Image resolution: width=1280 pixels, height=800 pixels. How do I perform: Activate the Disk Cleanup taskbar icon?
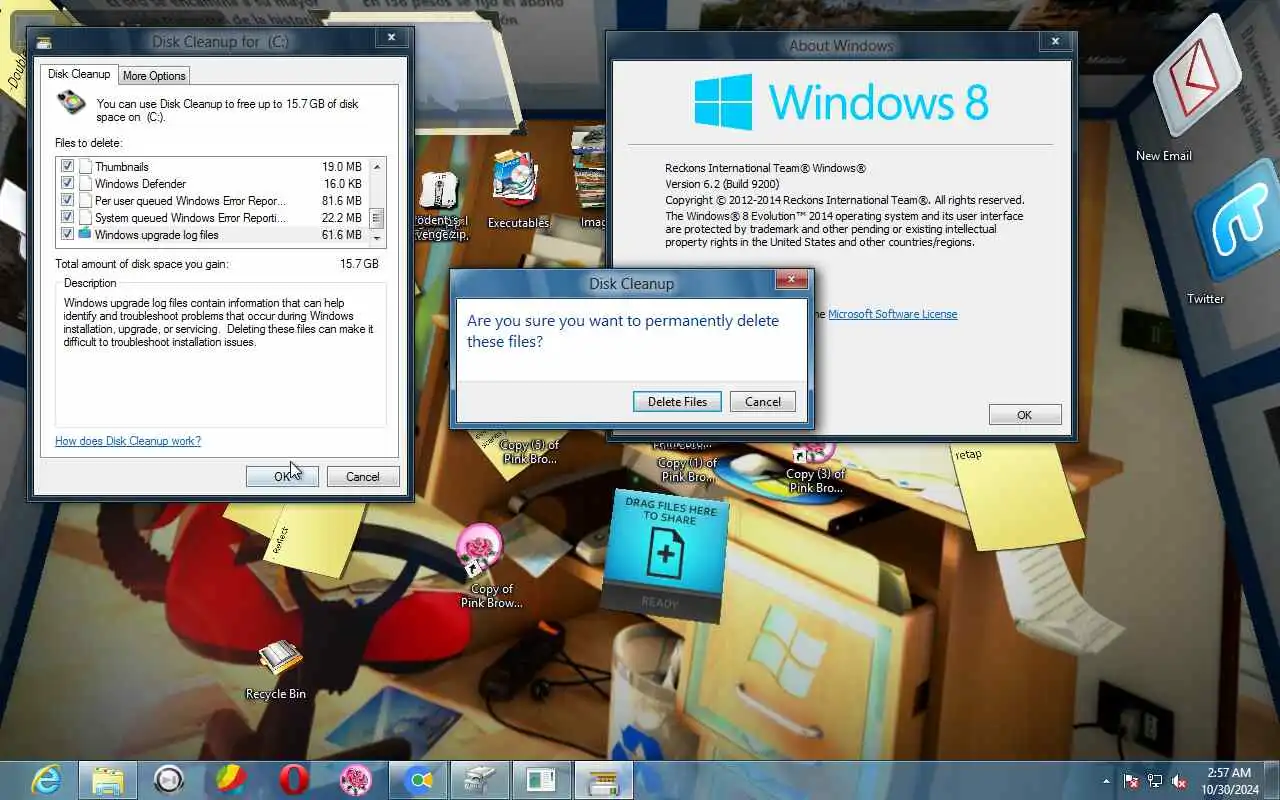click(x=603, y=780)
